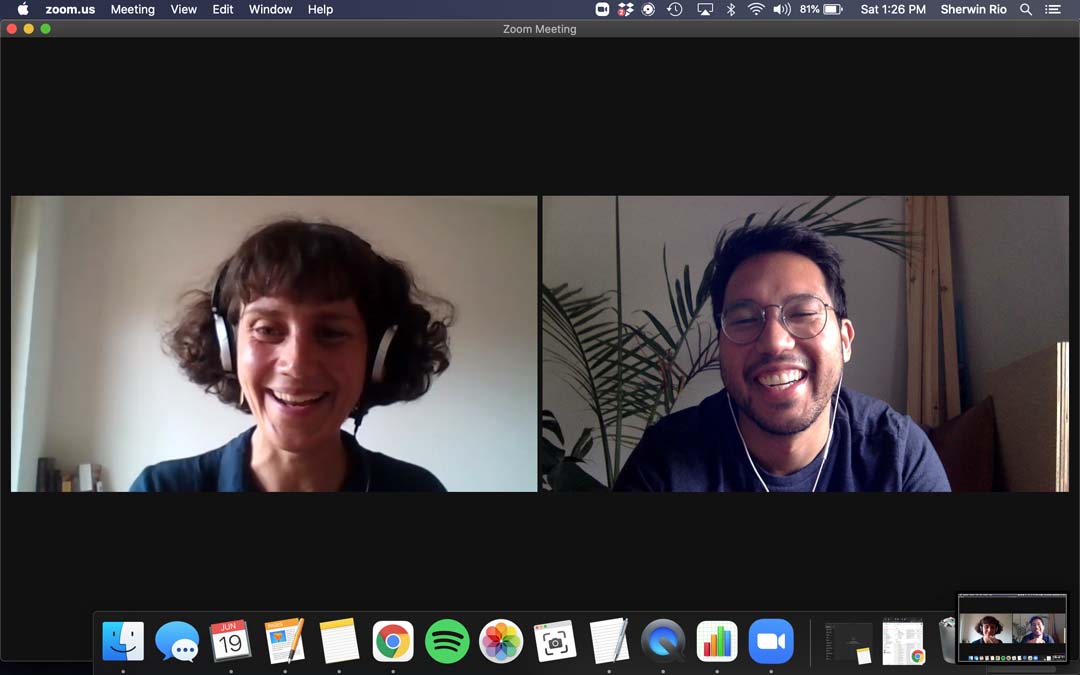Open the Pages app from the Dock
The height and width of the screenshot is (675, 1080).
tap(284, 641)
